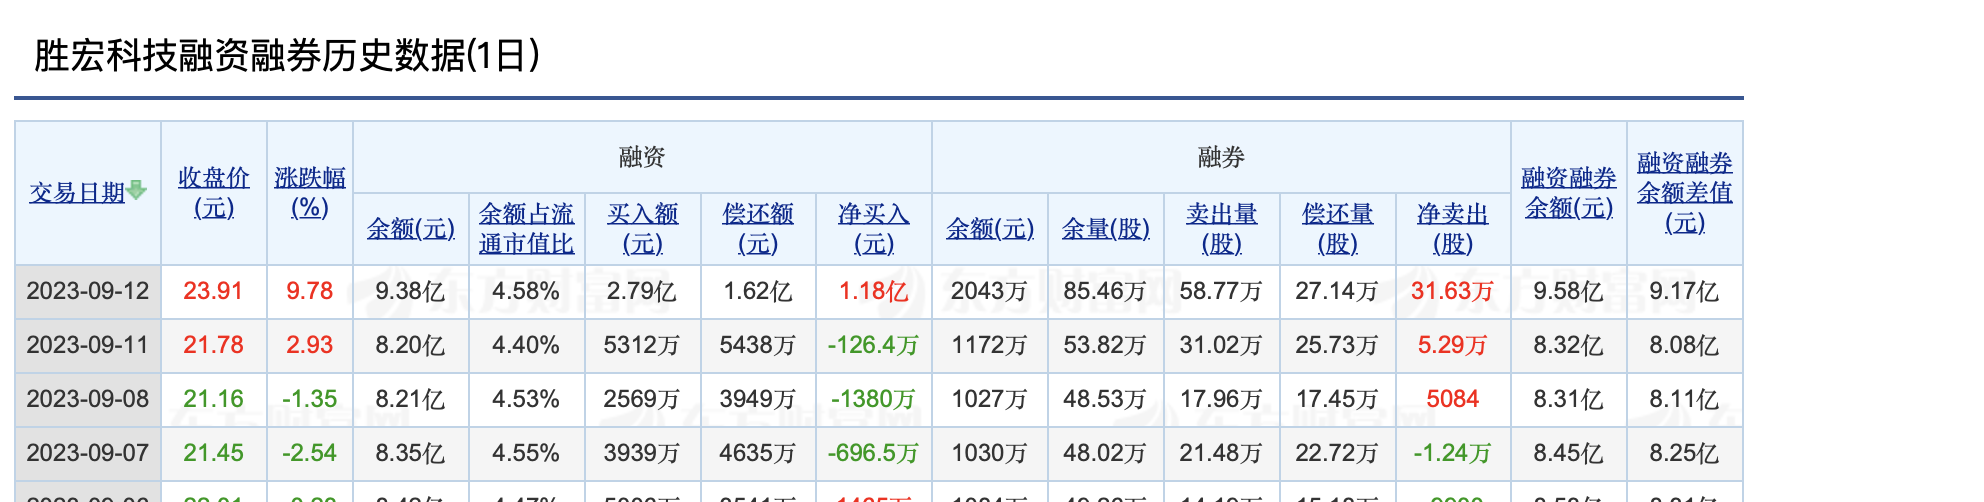
Task: Click securities balance 2043万
Action: [x=990, y=291]
